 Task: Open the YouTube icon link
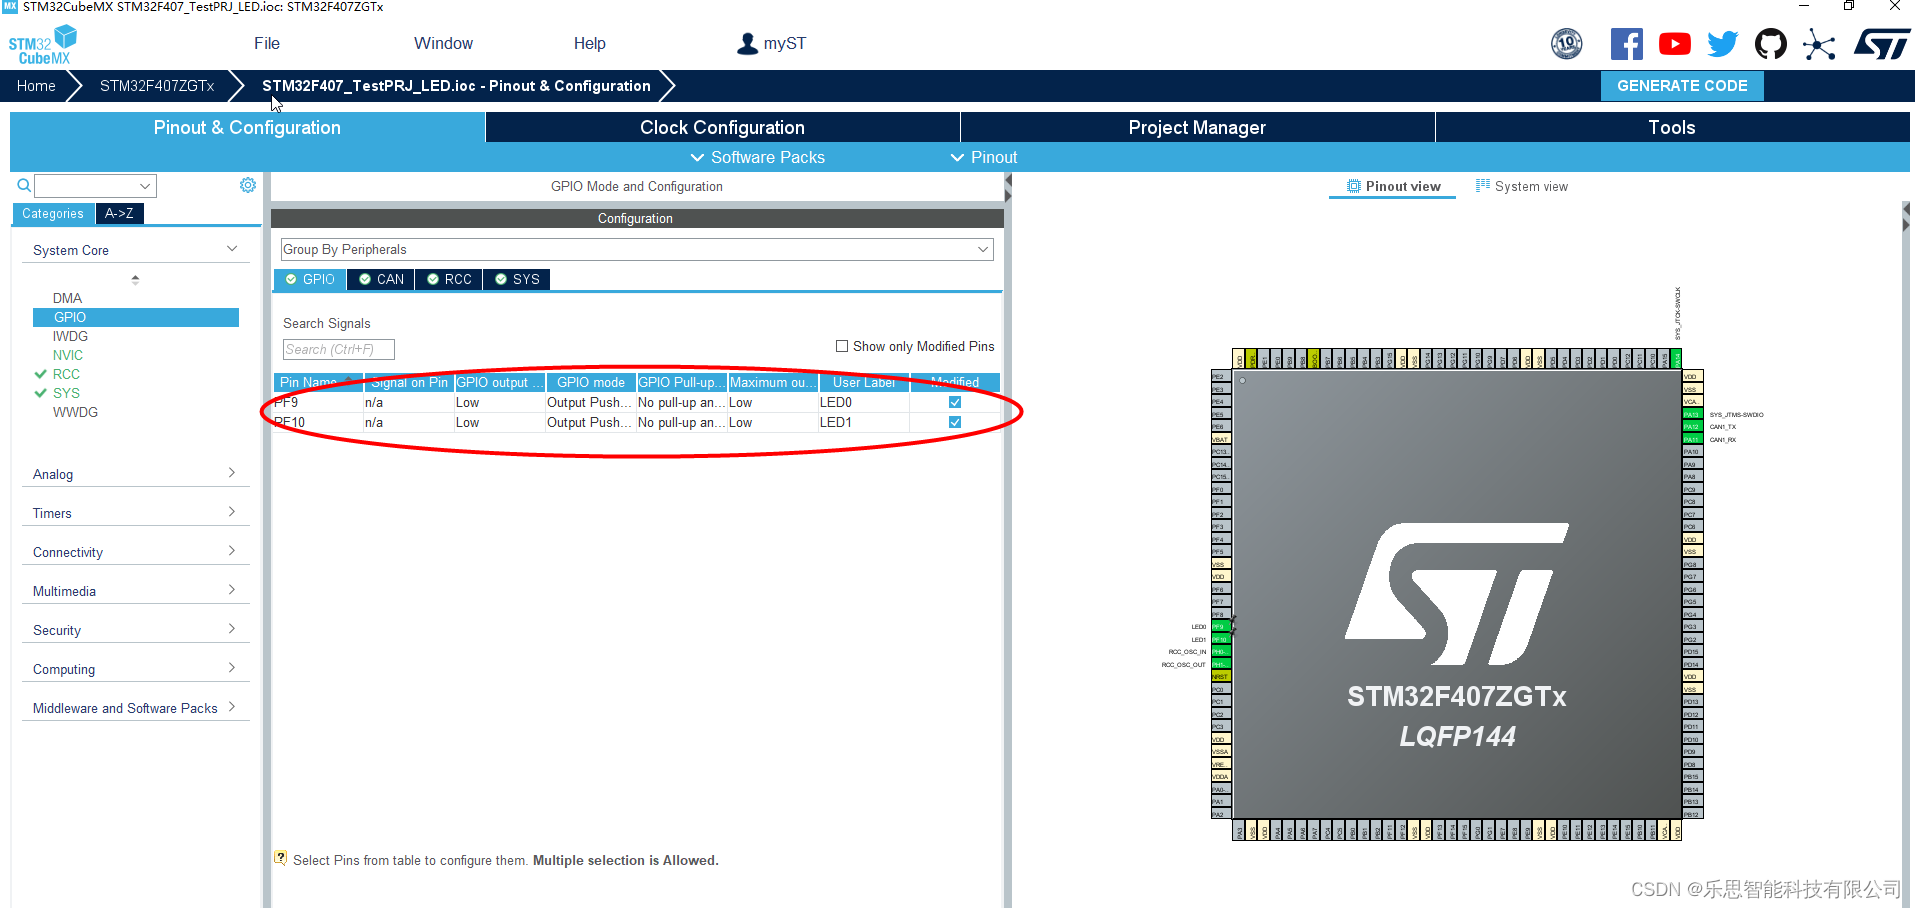click(x=1674, y=44)
